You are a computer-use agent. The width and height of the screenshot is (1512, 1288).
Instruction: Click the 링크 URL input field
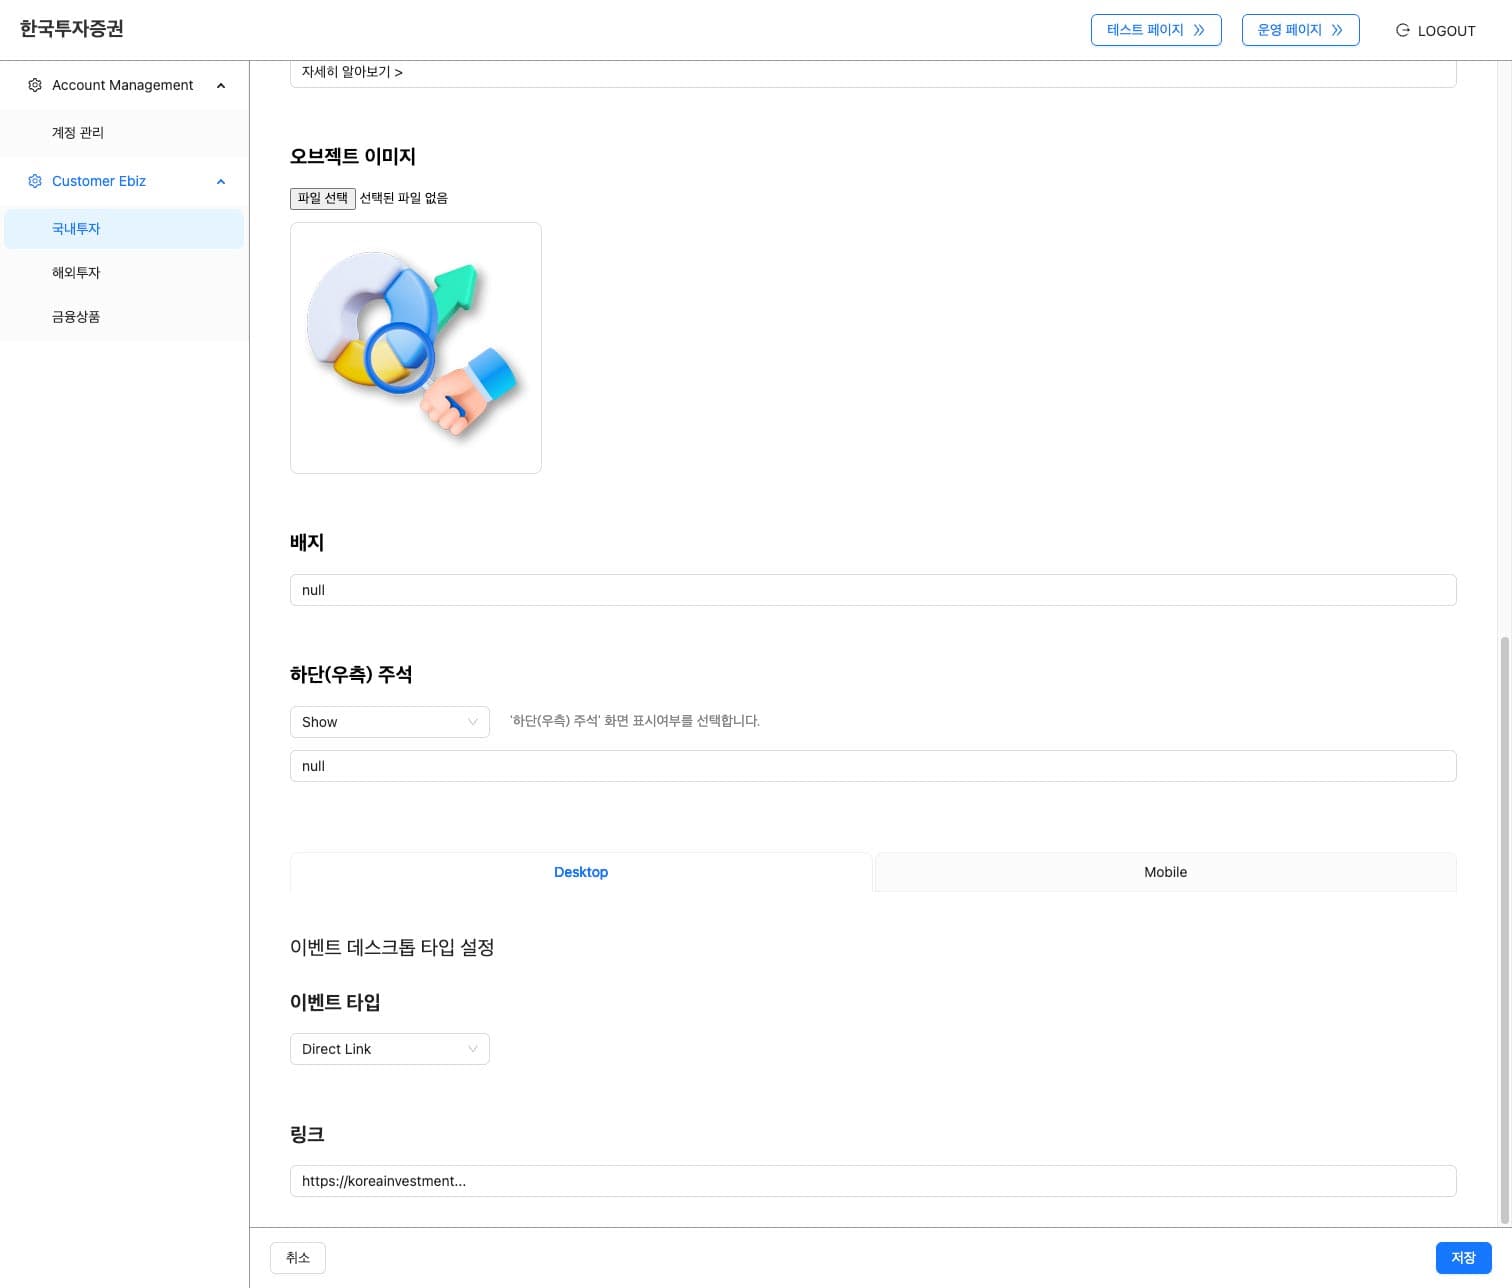click(872, 1181)
